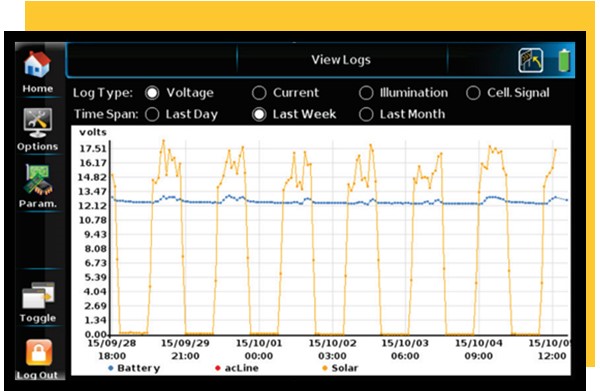Click the street light status icon

[x=531, y=60]
